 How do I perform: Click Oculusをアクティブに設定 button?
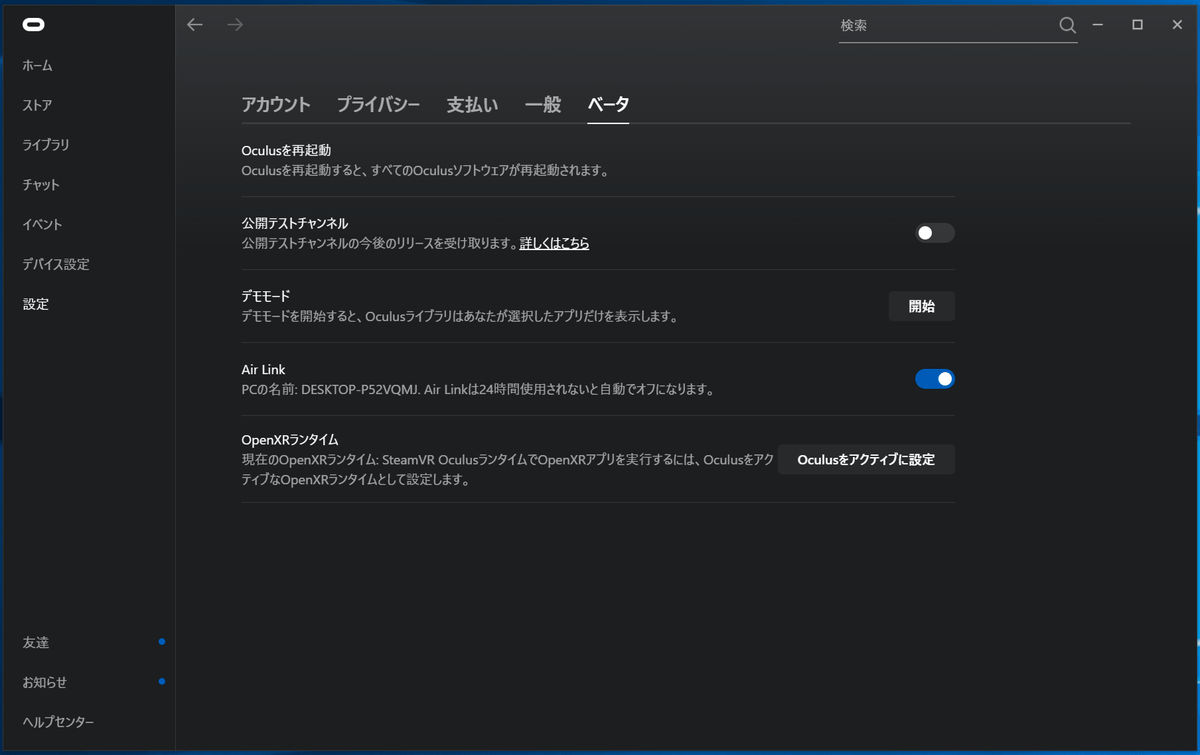pos(866,459)
